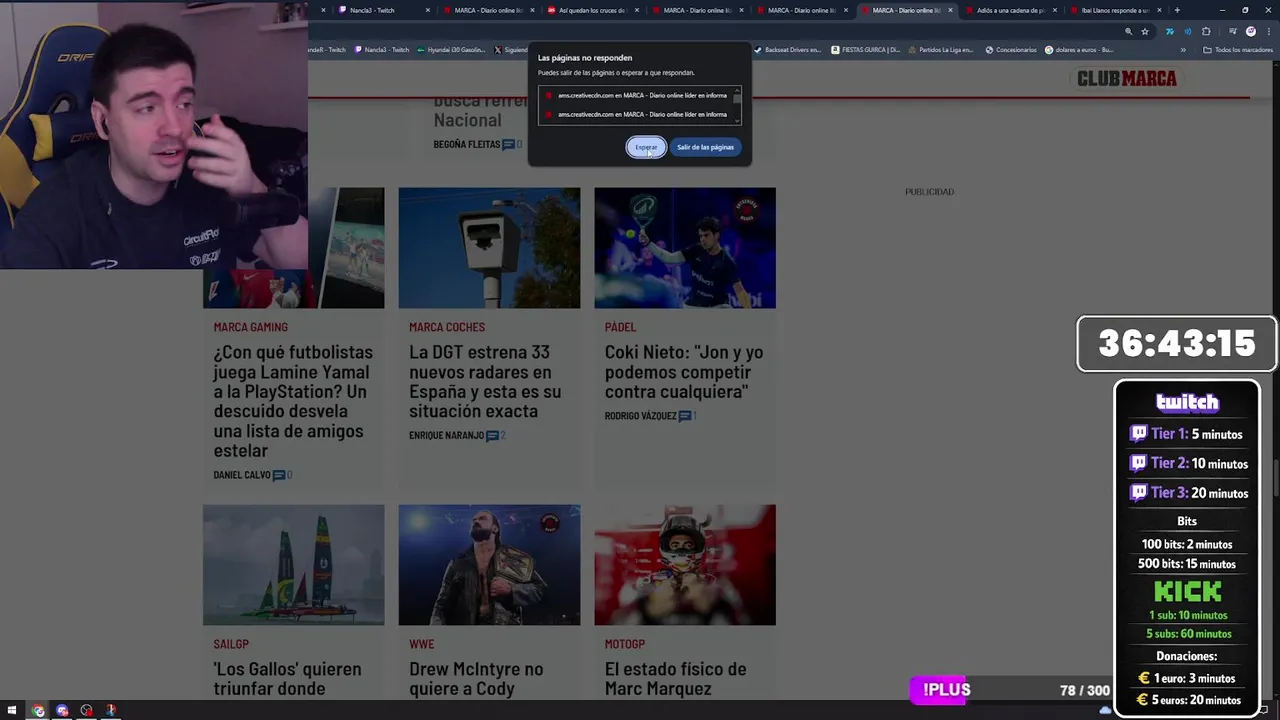This screenshot has width=1280, height=720.
Task: Open the media control toolbar icon
Action: click(x=1233, y=31)
